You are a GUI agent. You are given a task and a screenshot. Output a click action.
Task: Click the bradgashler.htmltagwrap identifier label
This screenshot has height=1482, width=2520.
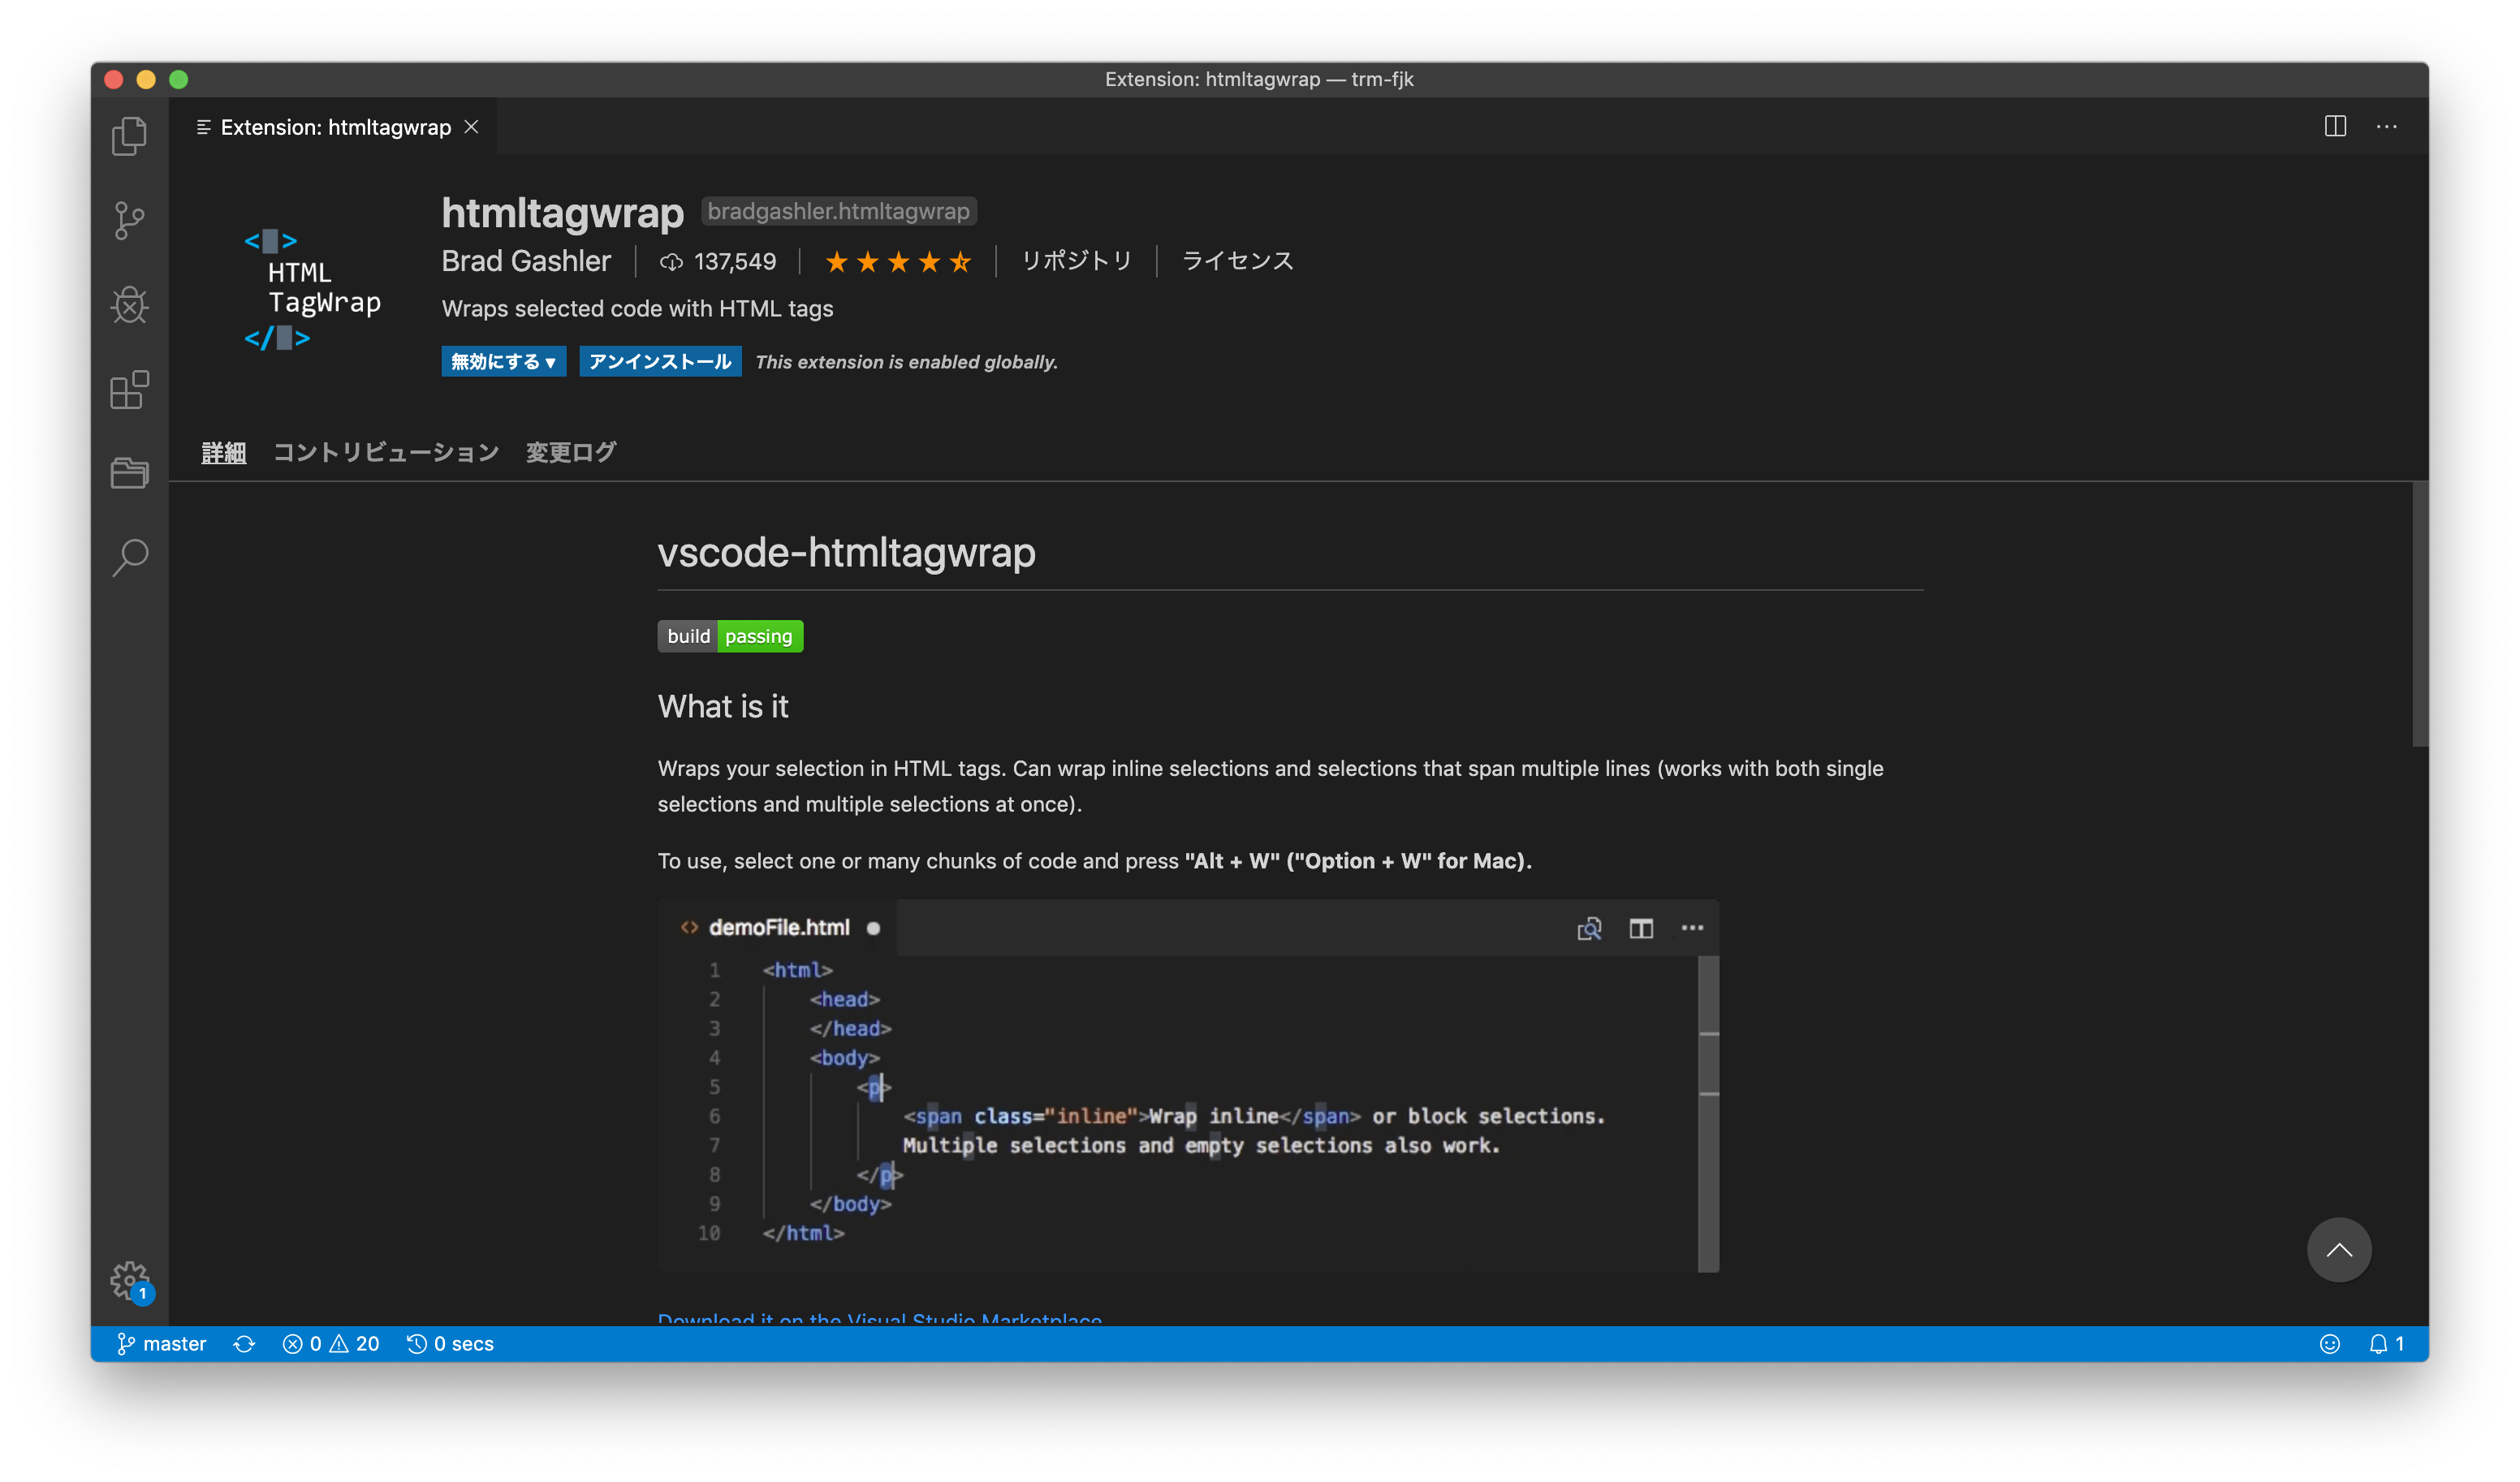coord(838,211)
